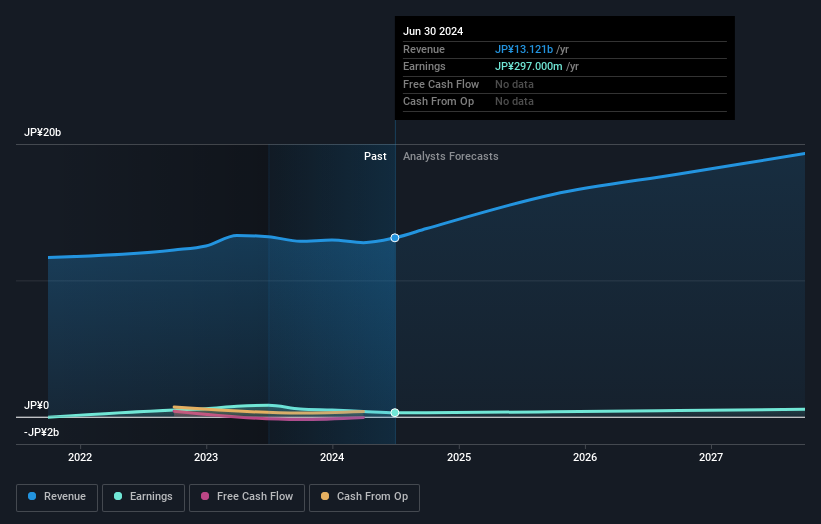This screenshot has height=524, width=821.
Task: Click the 2022 x-axis label
Action: 80,458
